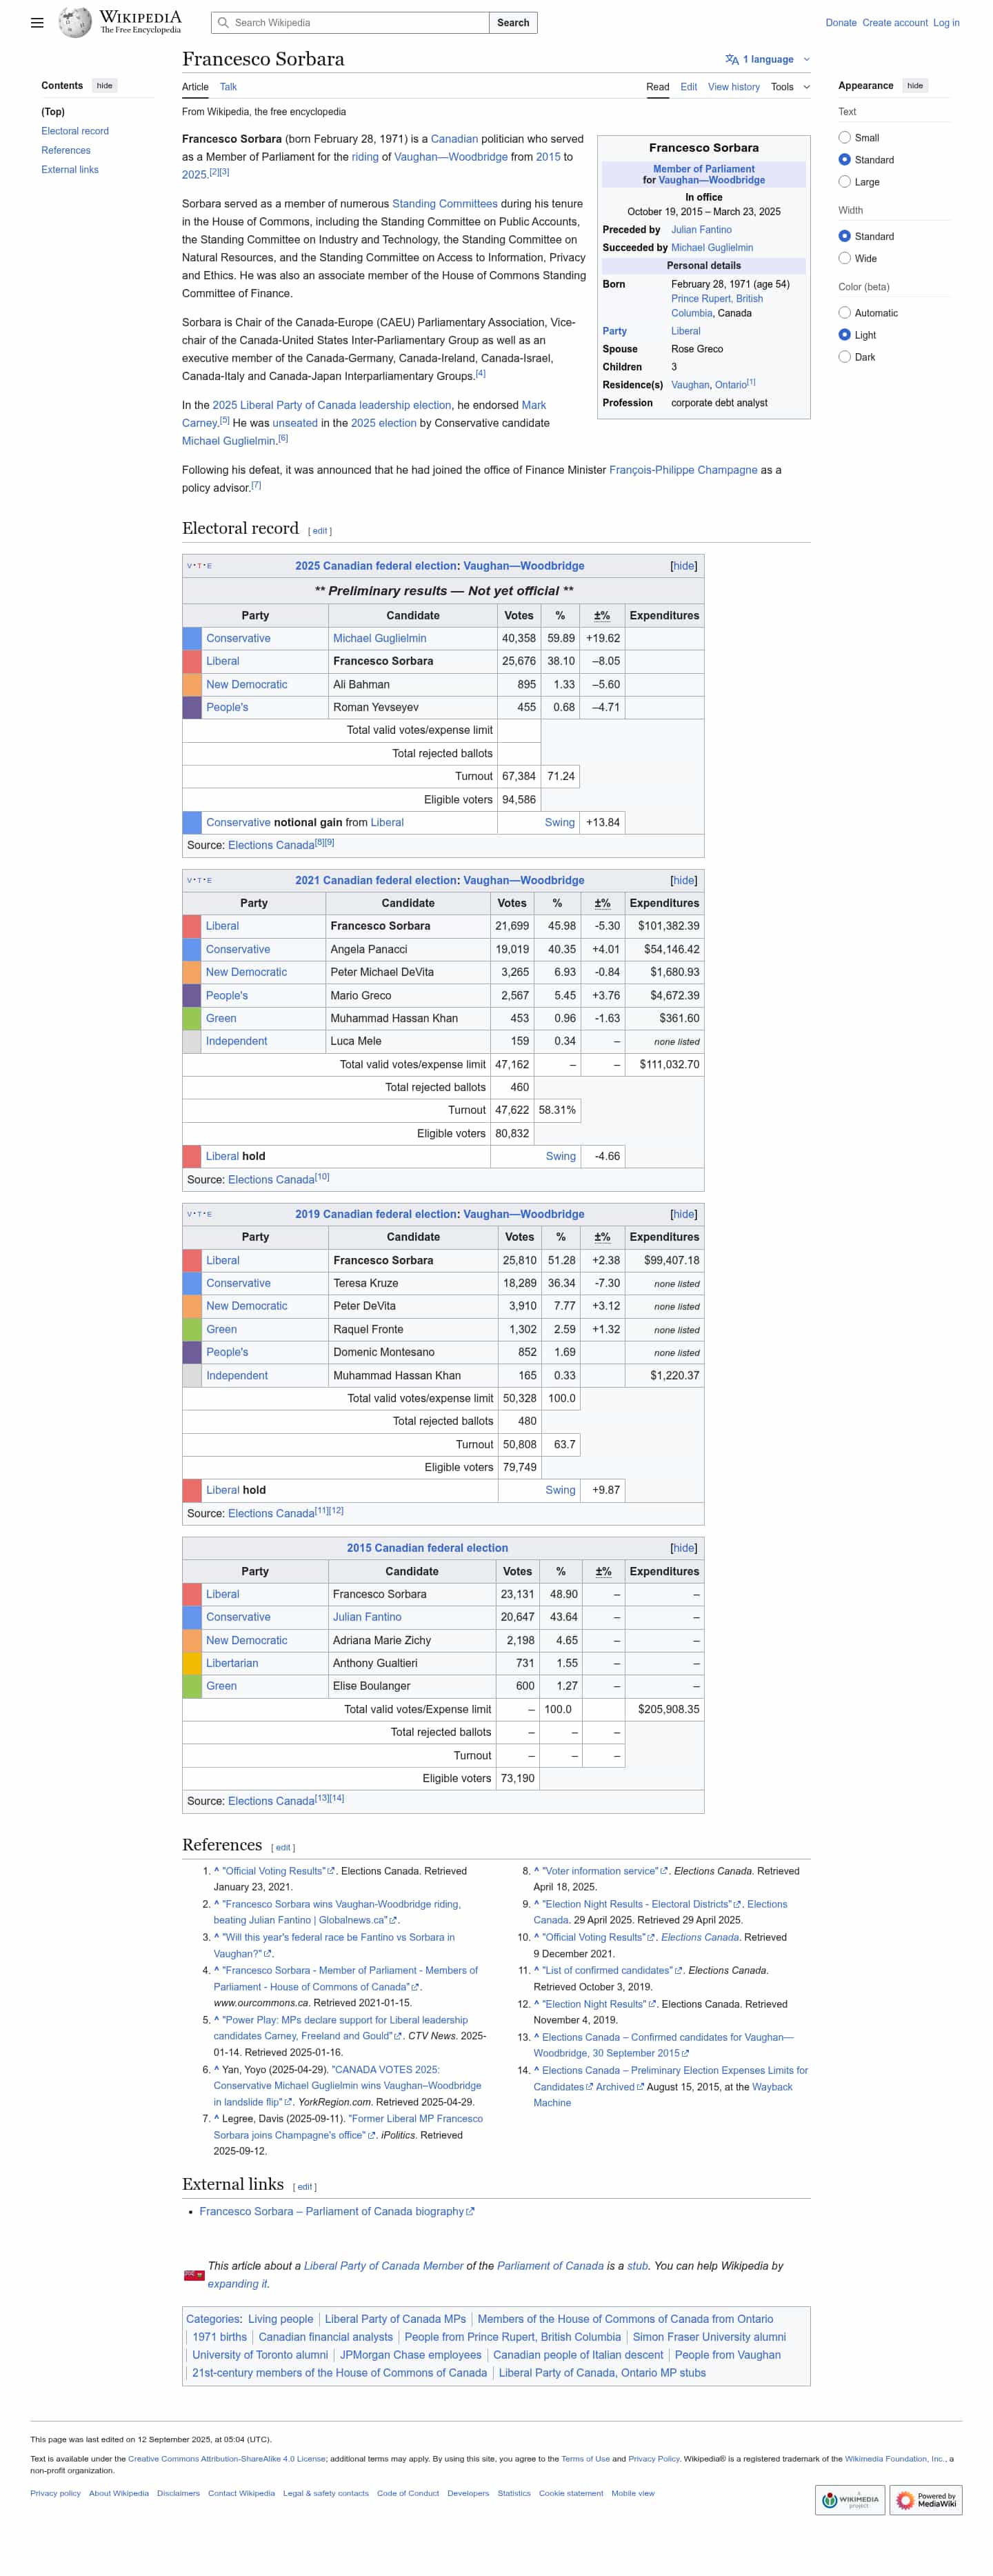
Task: Collapse the 2019 federal election table
Action: point(684,1214)
